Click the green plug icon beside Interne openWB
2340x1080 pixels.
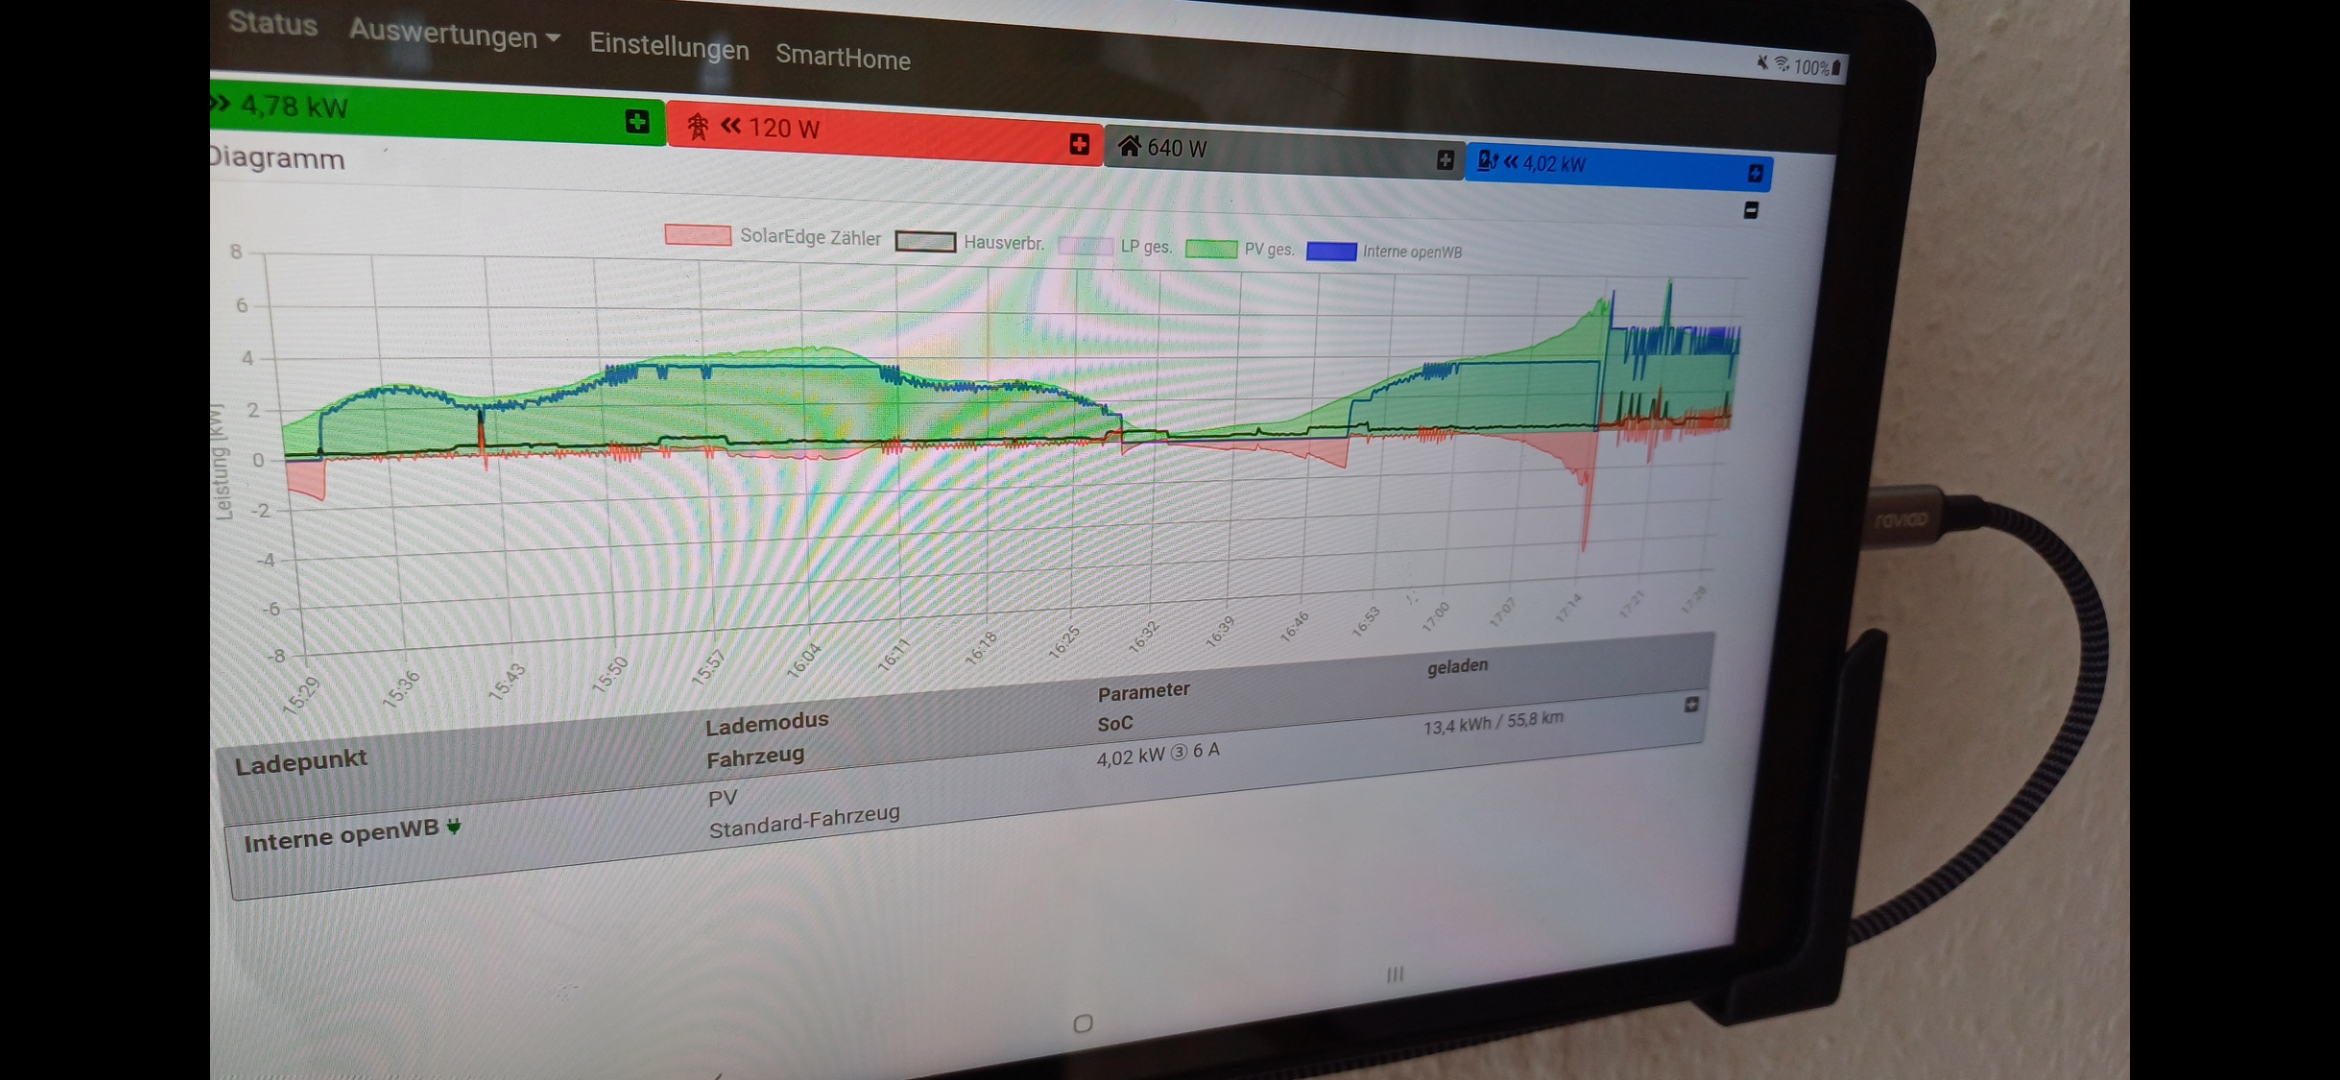(x=454, y=826)
